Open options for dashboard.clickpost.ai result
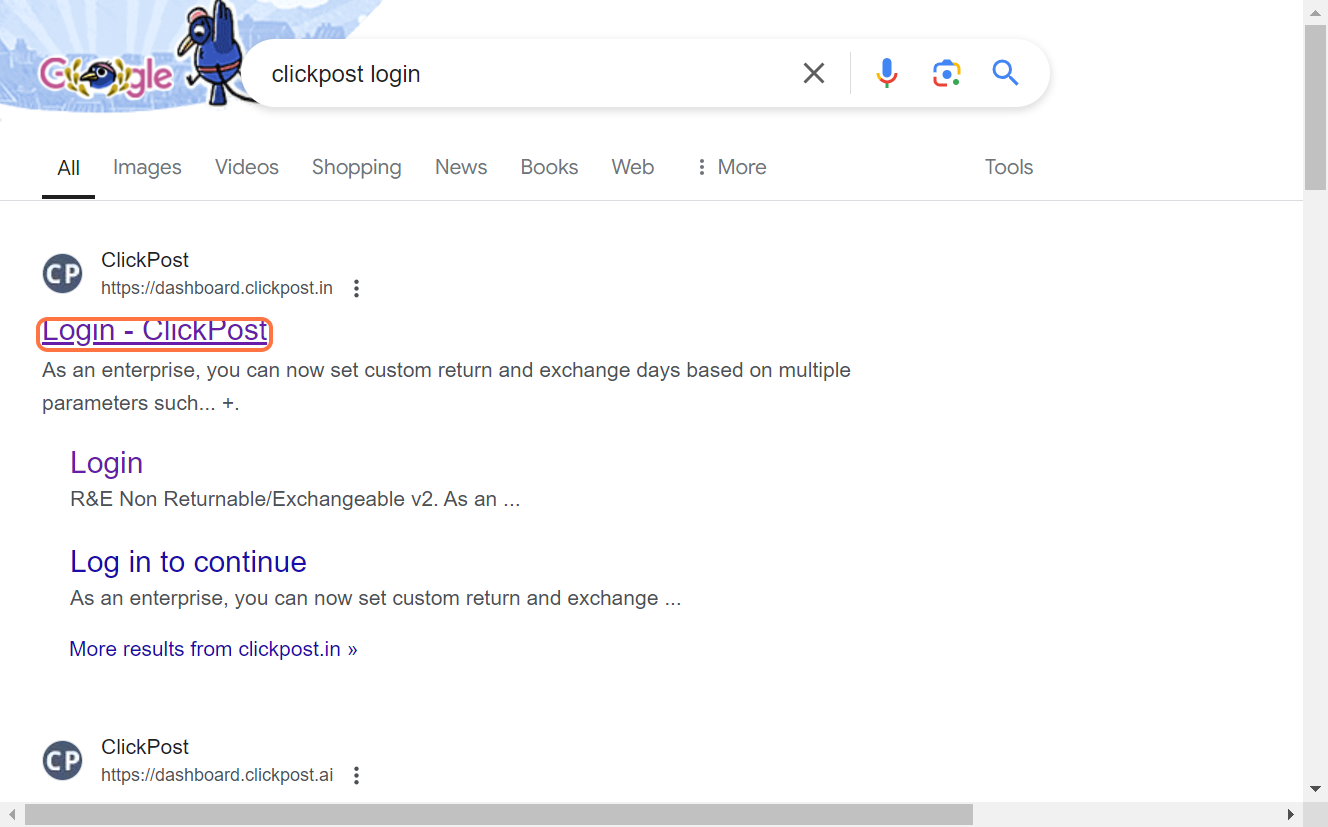 click(356, 775)
